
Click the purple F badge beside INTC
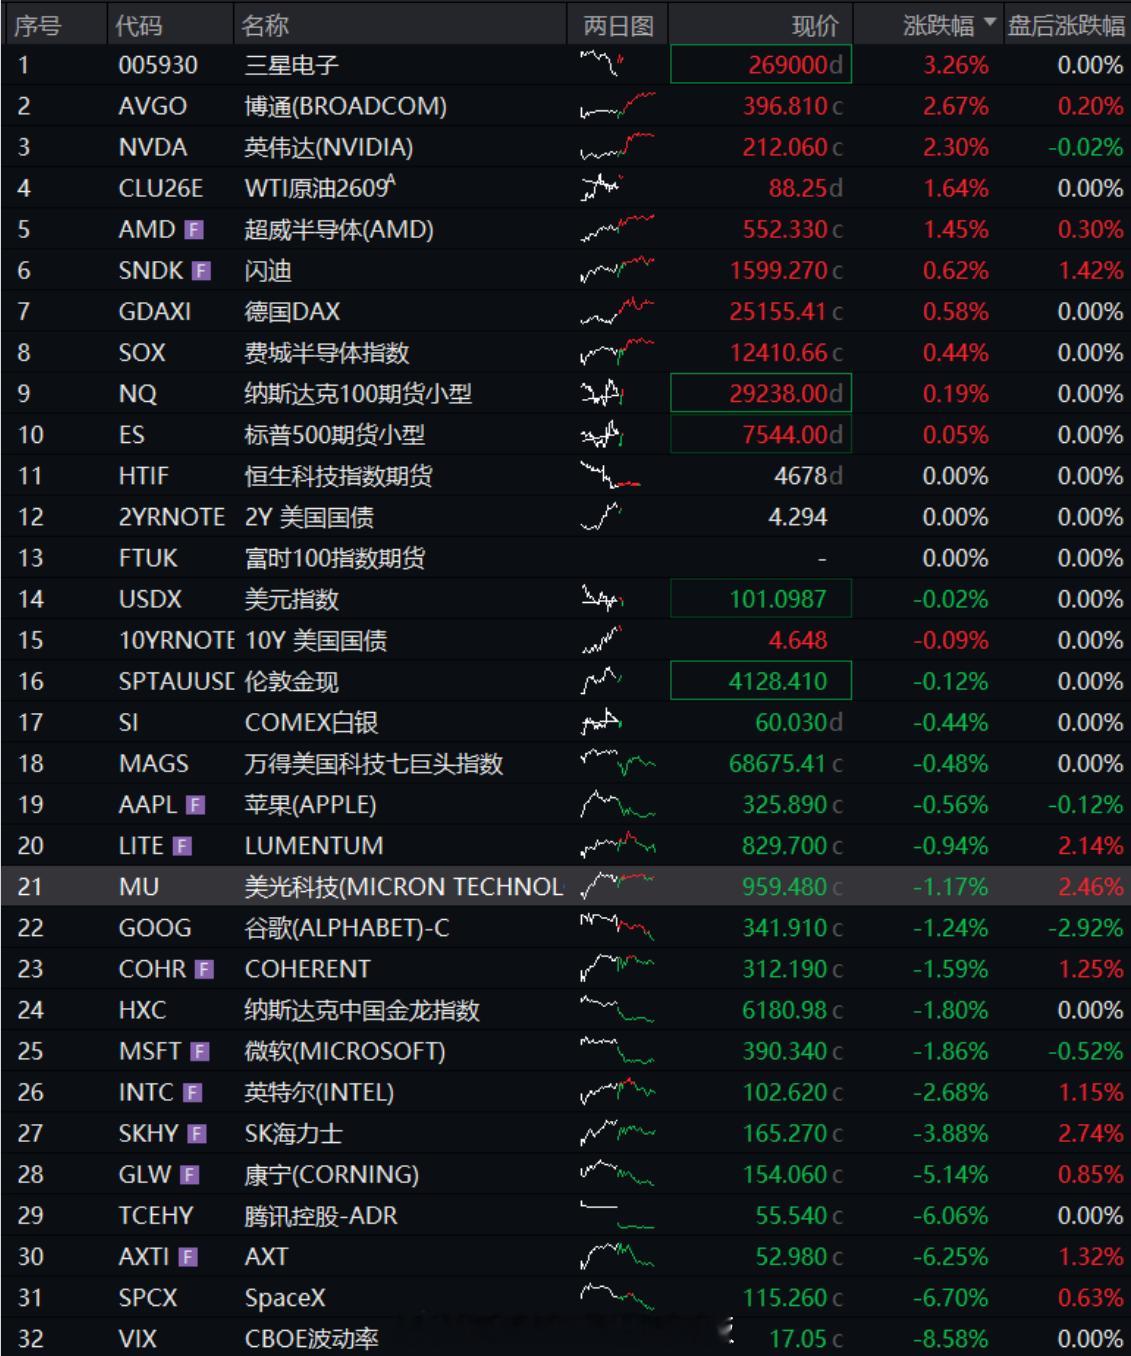(193, 1092)
